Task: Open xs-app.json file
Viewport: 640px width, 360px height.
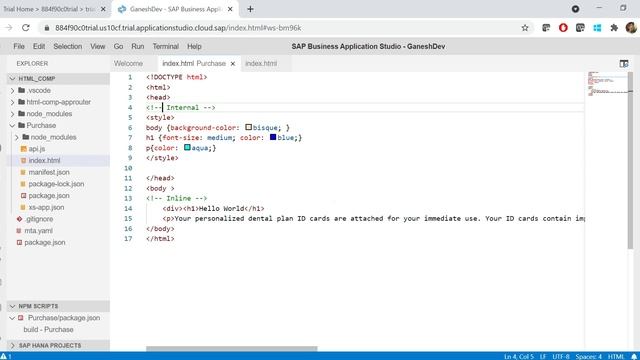Action: pyautogui.click(x=46, y=207)
